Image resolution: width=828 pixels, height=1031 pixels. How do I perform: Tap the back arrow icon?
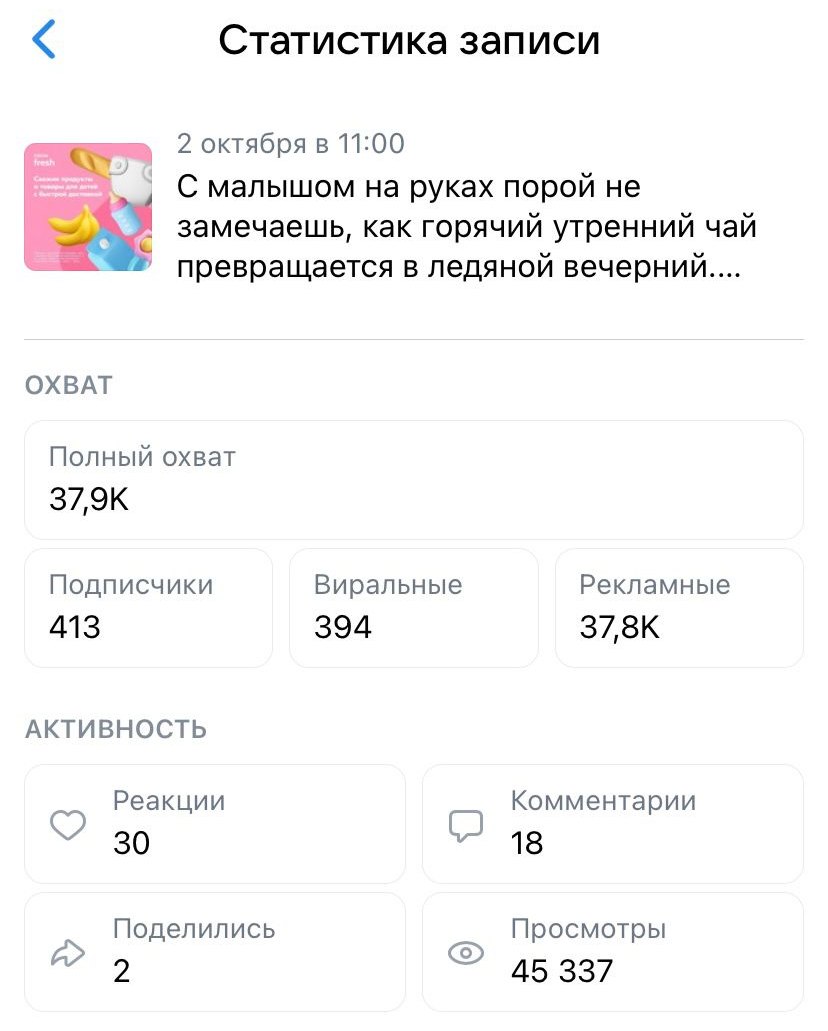(44, 40)
